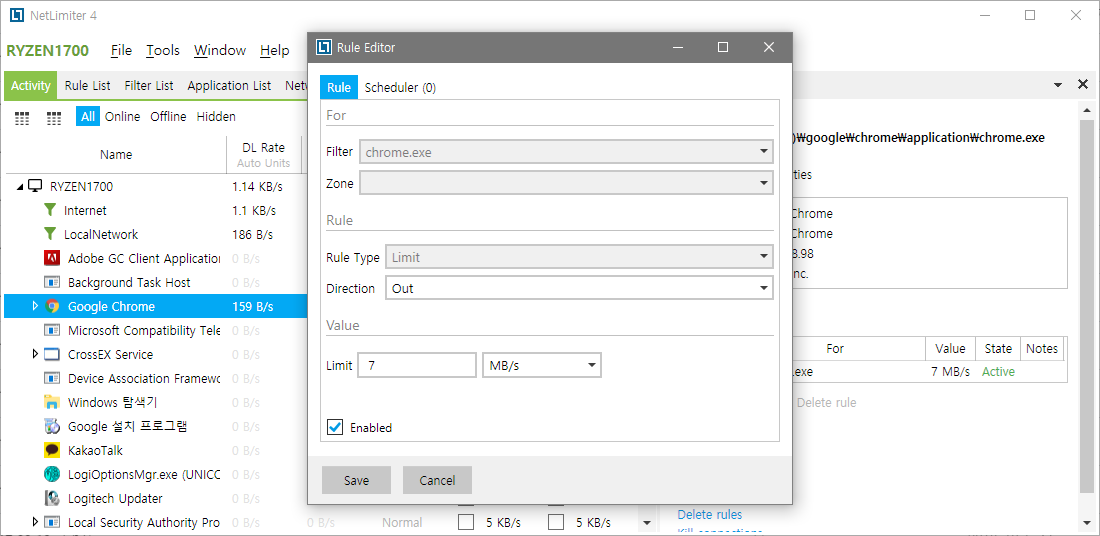Click the small grid view icon
The width and height of the screenshot is (1100, 536).
pos(22,118)
